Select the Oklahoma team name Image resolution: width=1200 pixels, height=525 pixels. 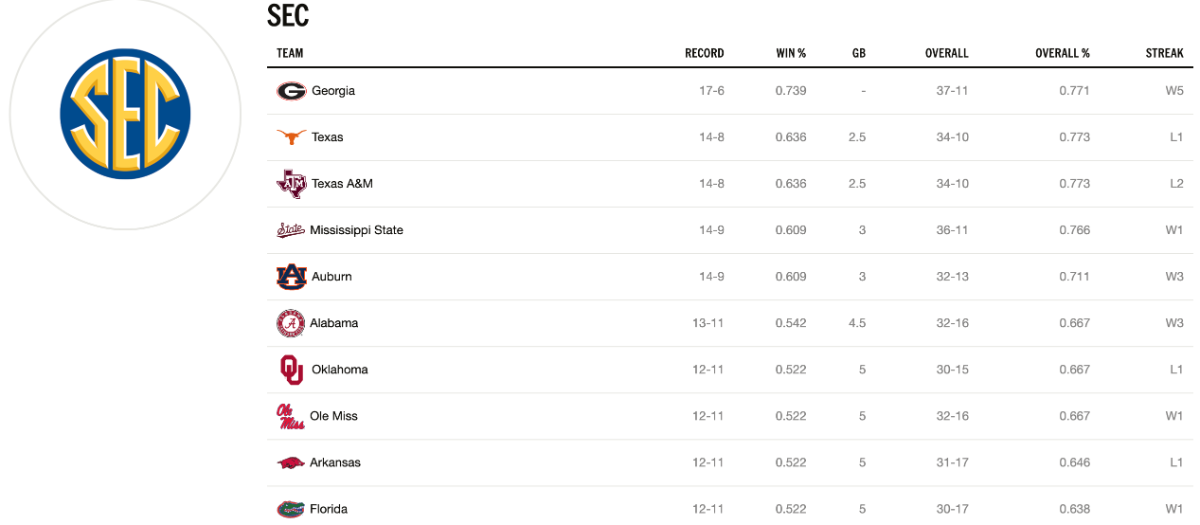(x=340, y=370)
